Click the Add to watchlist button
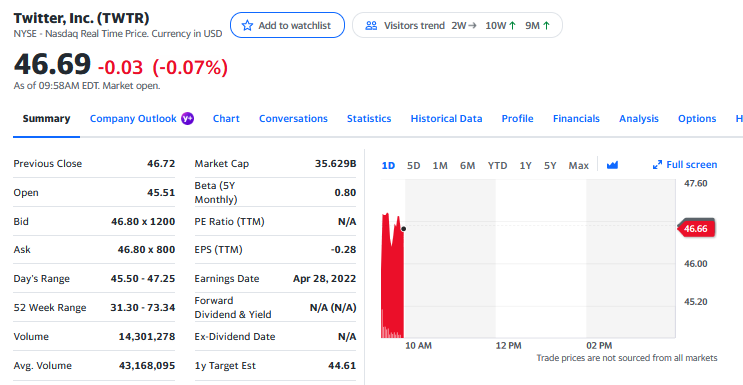Screen dimensions: 743x385 click(287, 25)
